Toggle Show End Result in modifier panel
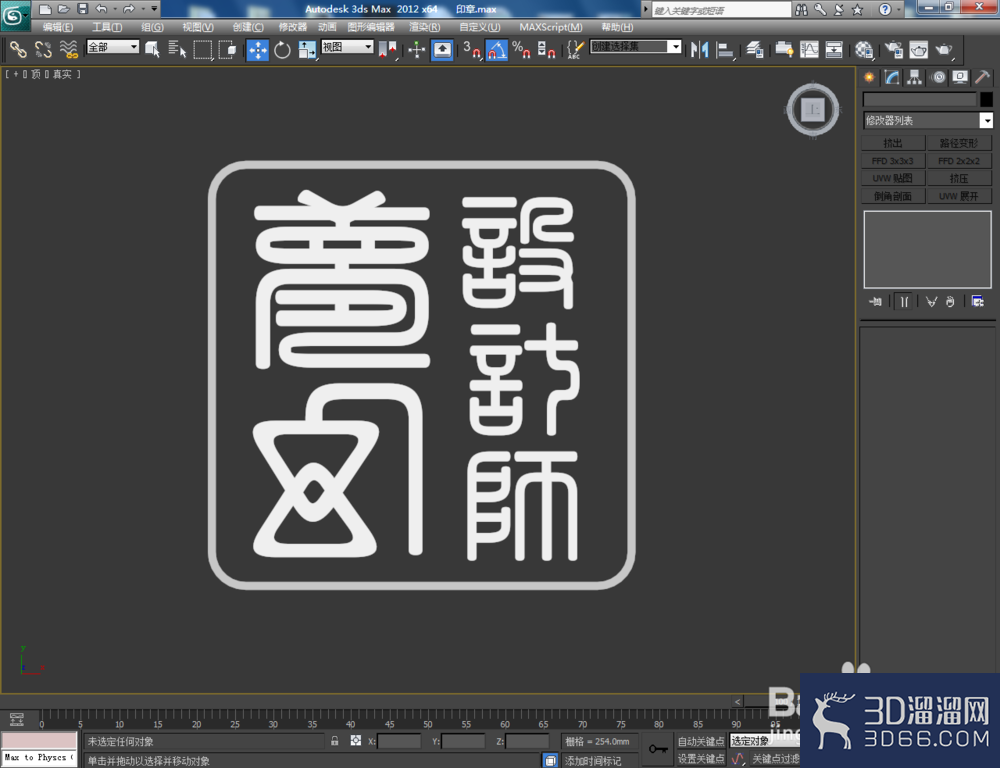The image size is (1000, 768). [x=904, y=301]
